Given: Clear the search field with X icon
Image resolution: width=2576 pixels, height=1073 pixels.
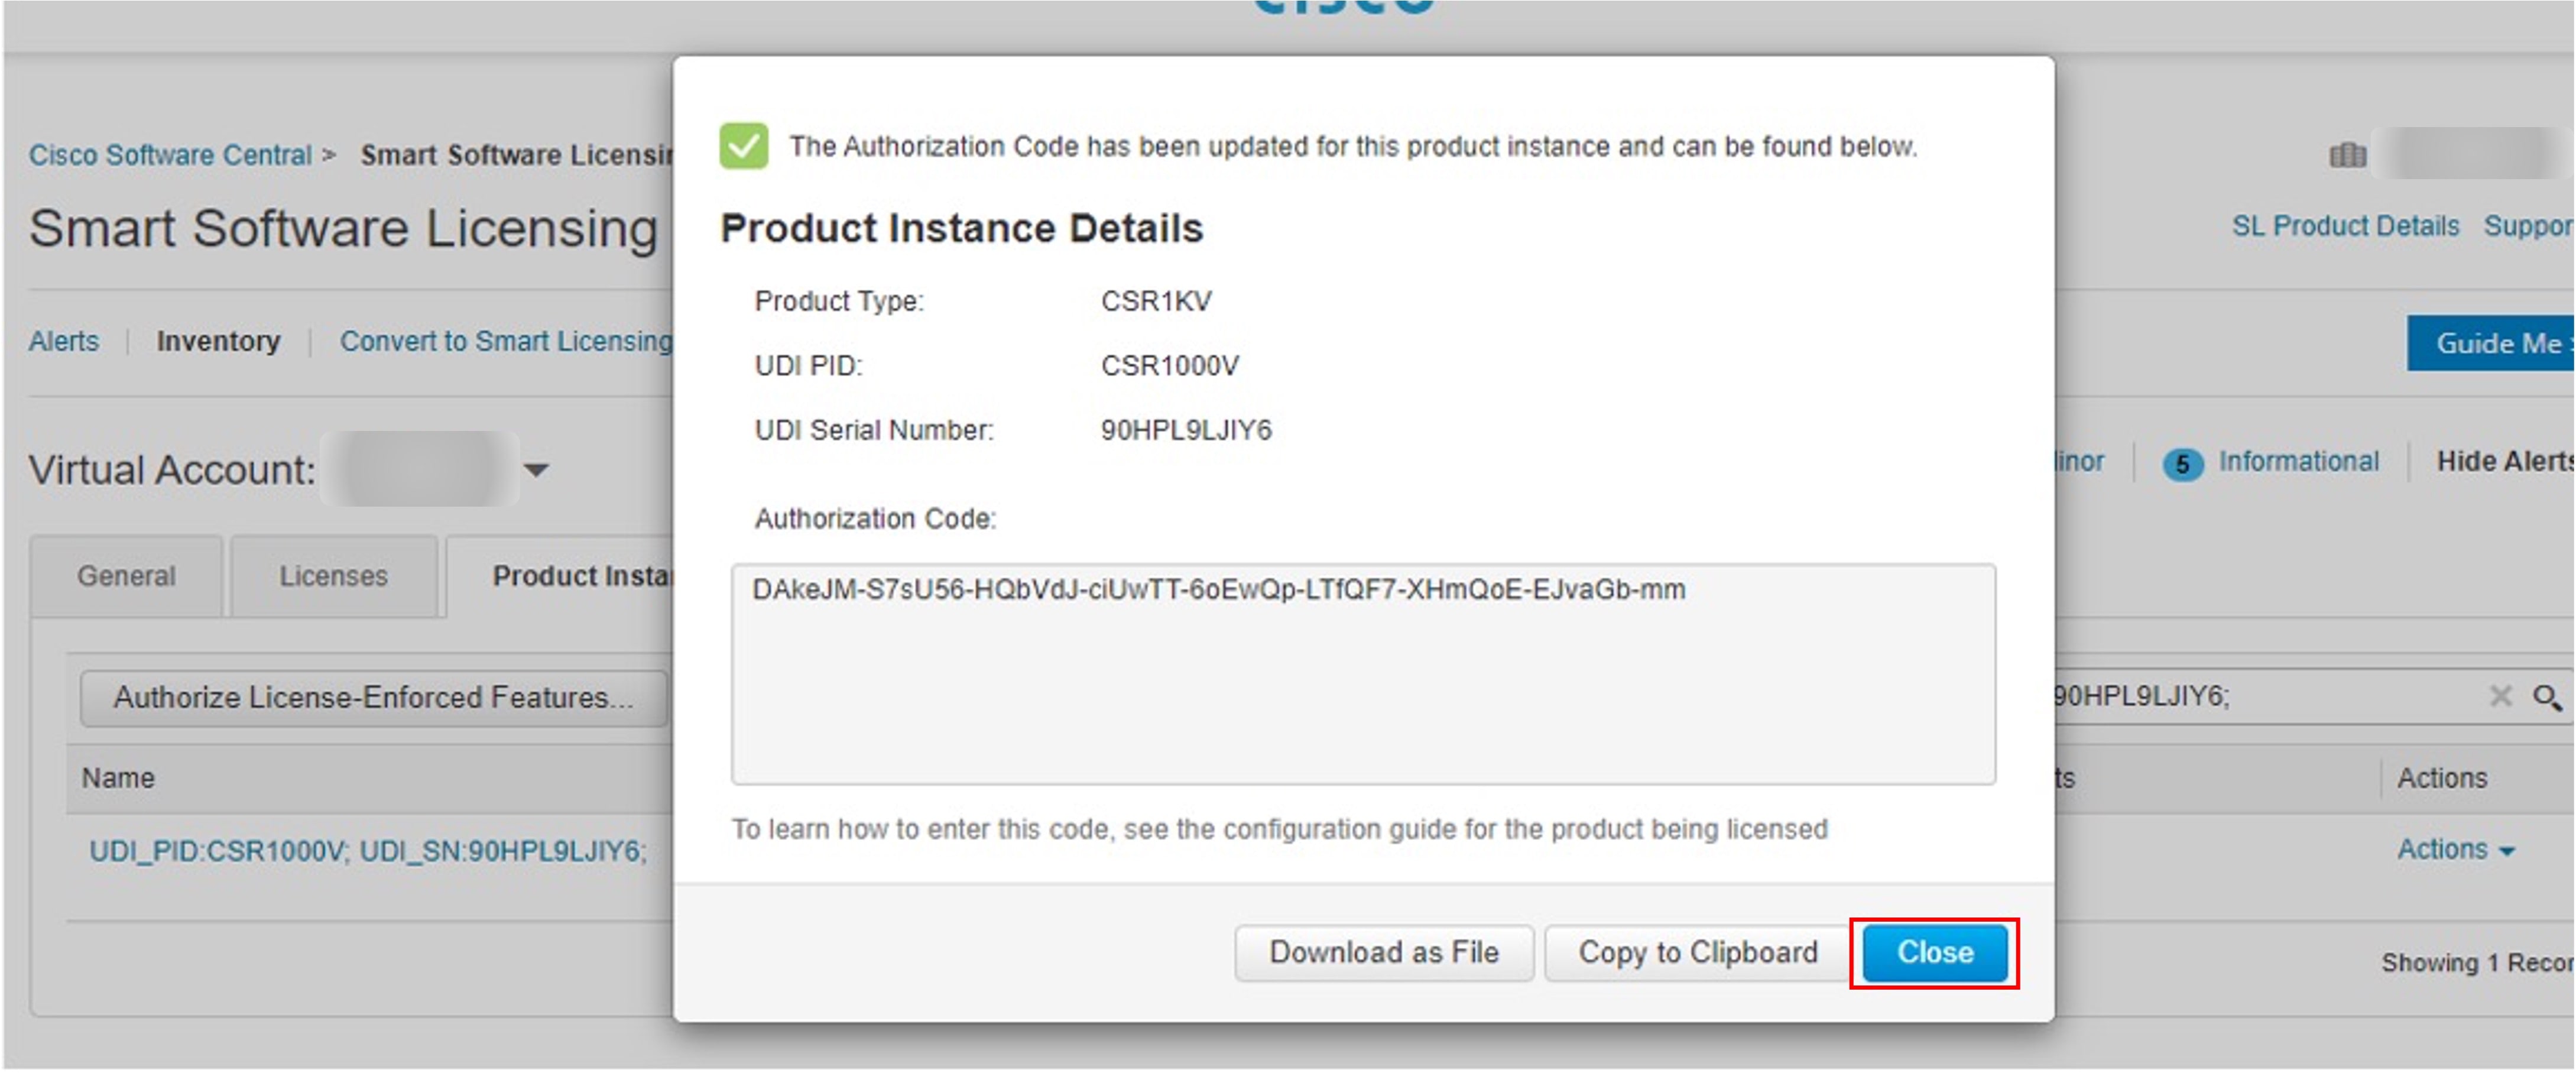Looking at the screenshot, I should pyautogui.click(x=2500, y=695).
